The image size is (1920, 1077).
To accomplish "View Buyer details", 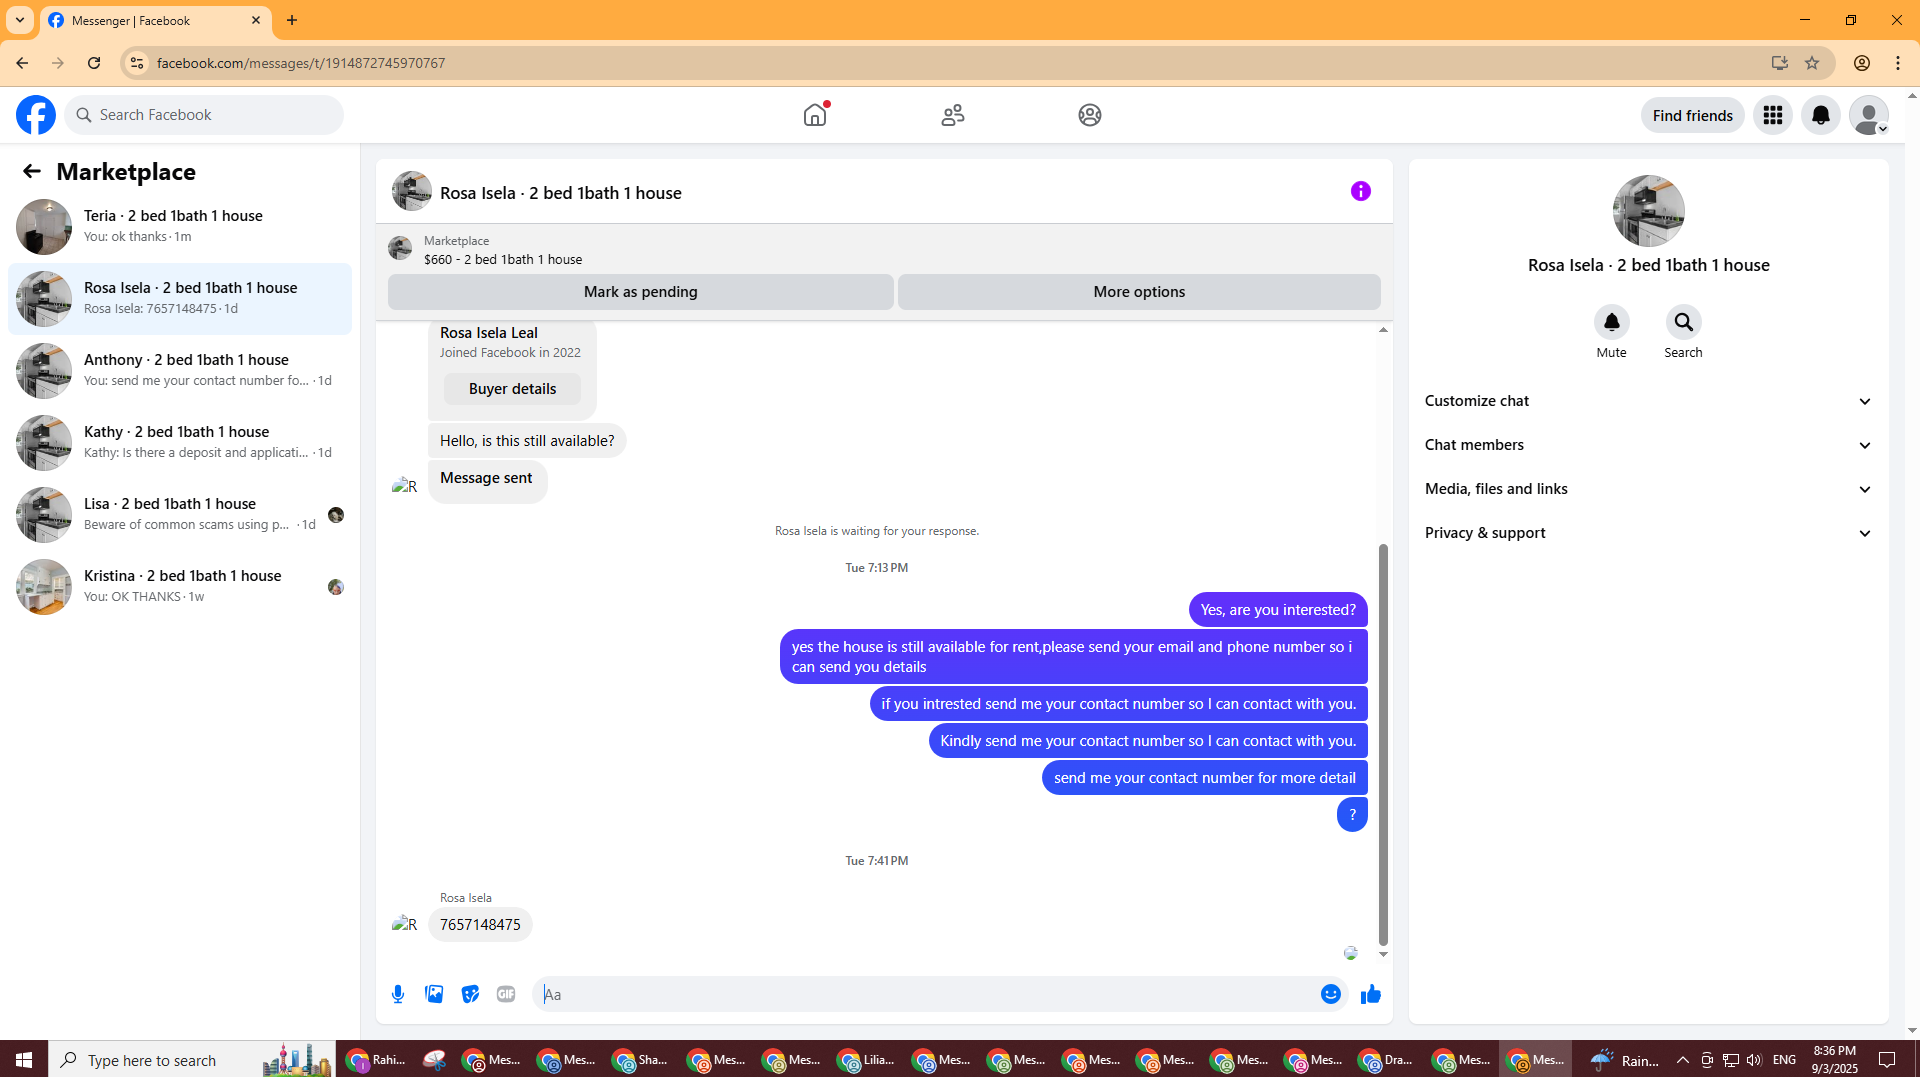I will tap(512, 389).
